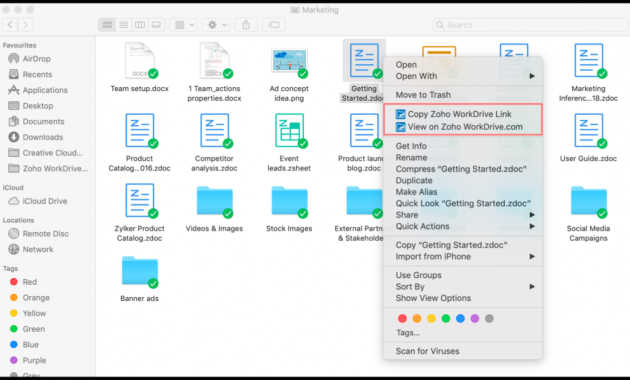Image resolution: width=630 pixels, height=380 pixels.
Task: Select the Competitor analysis.zdoc file icon
Action: 215,131
